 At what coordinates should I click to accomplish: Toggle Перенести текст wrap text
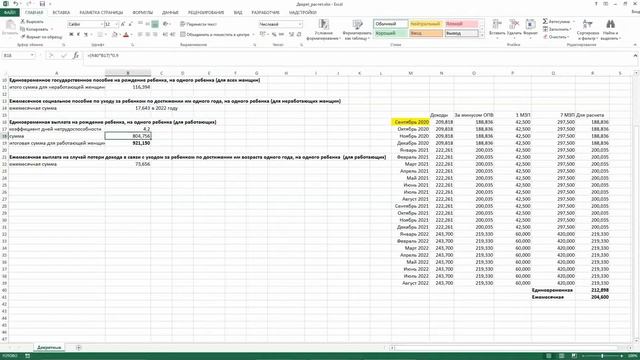tap(198, 24)
